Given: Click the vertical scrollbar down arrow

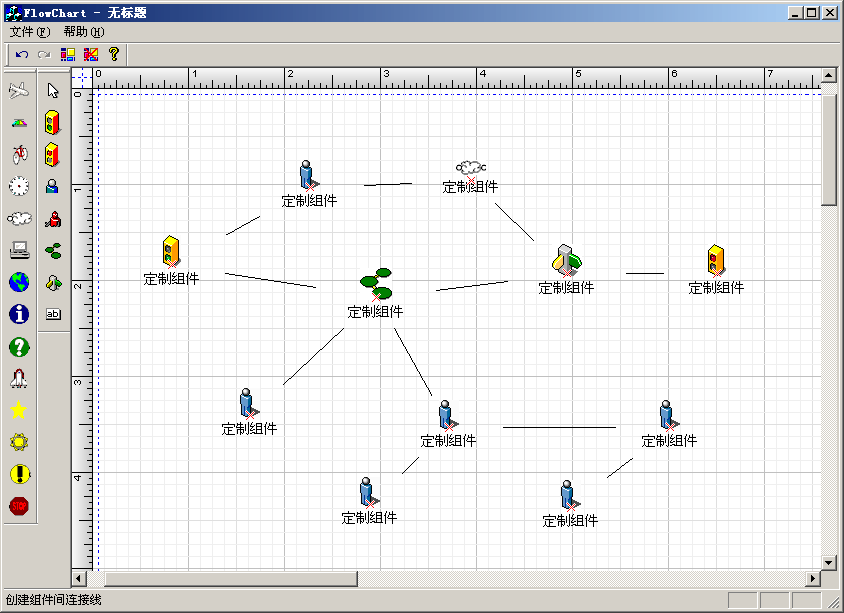Looking at the screenshot, I should coord(828,562).
